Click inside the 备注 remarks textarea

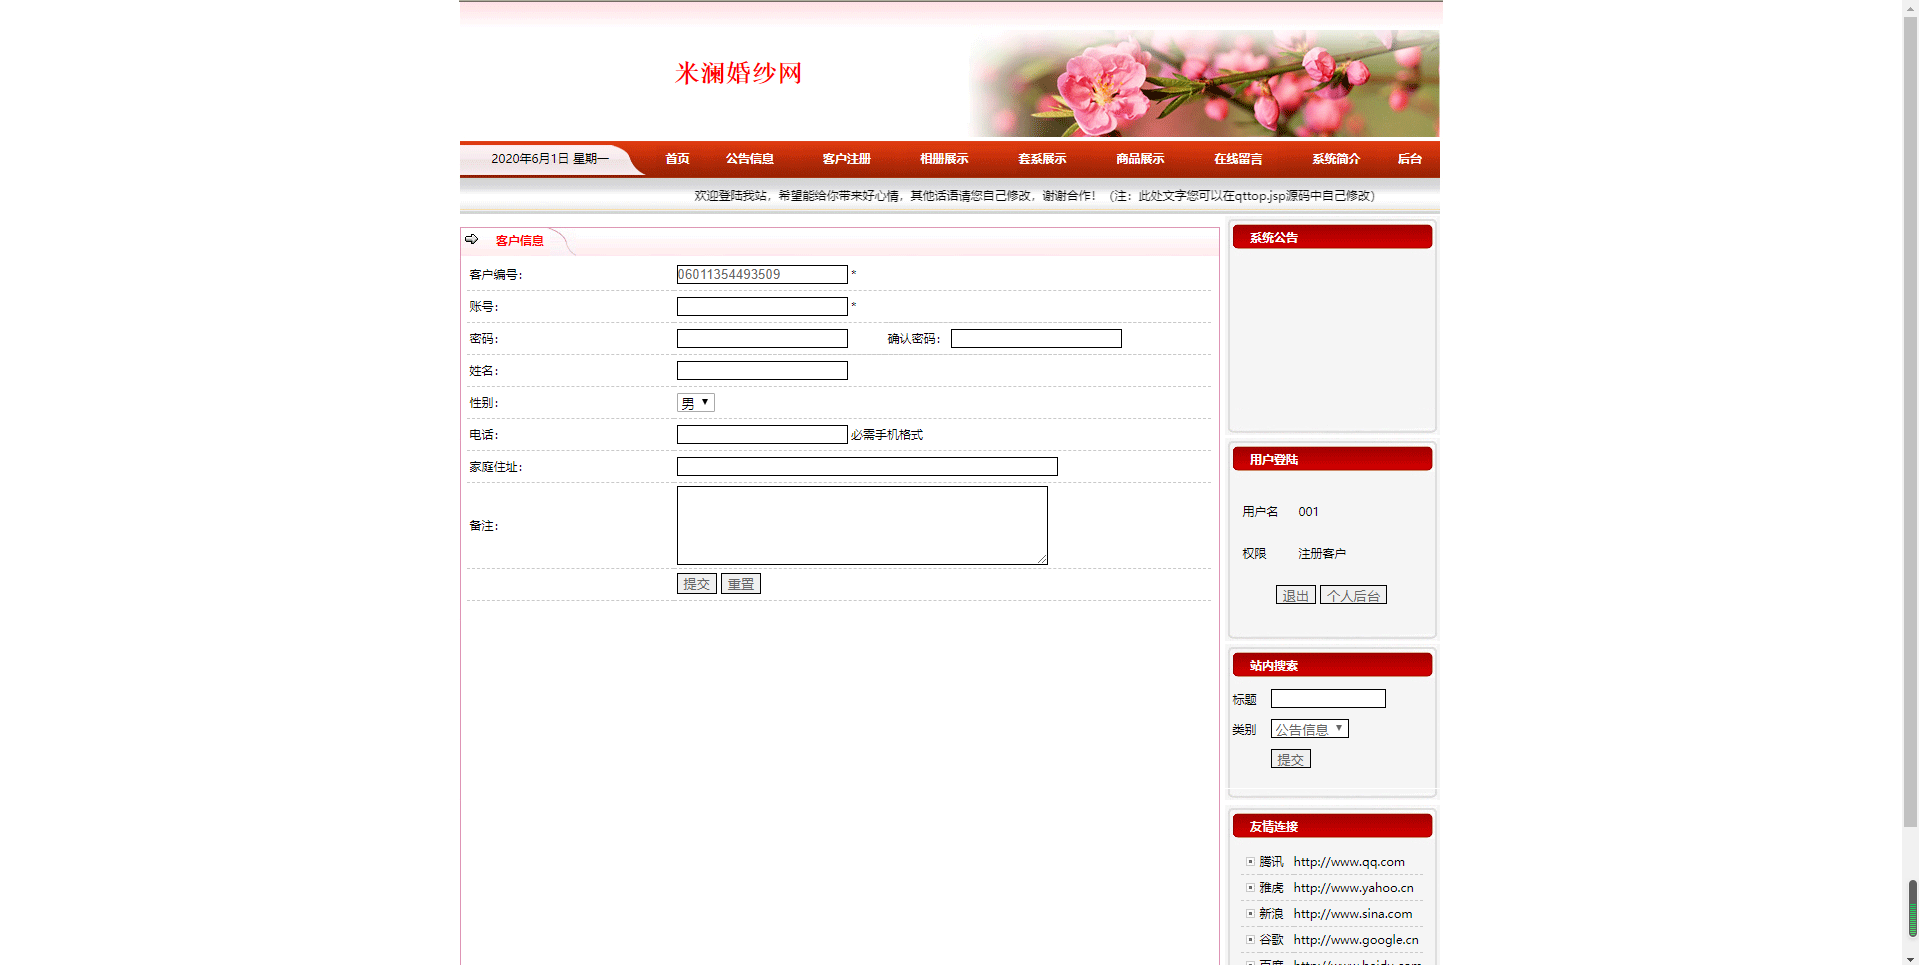(862, 525)
